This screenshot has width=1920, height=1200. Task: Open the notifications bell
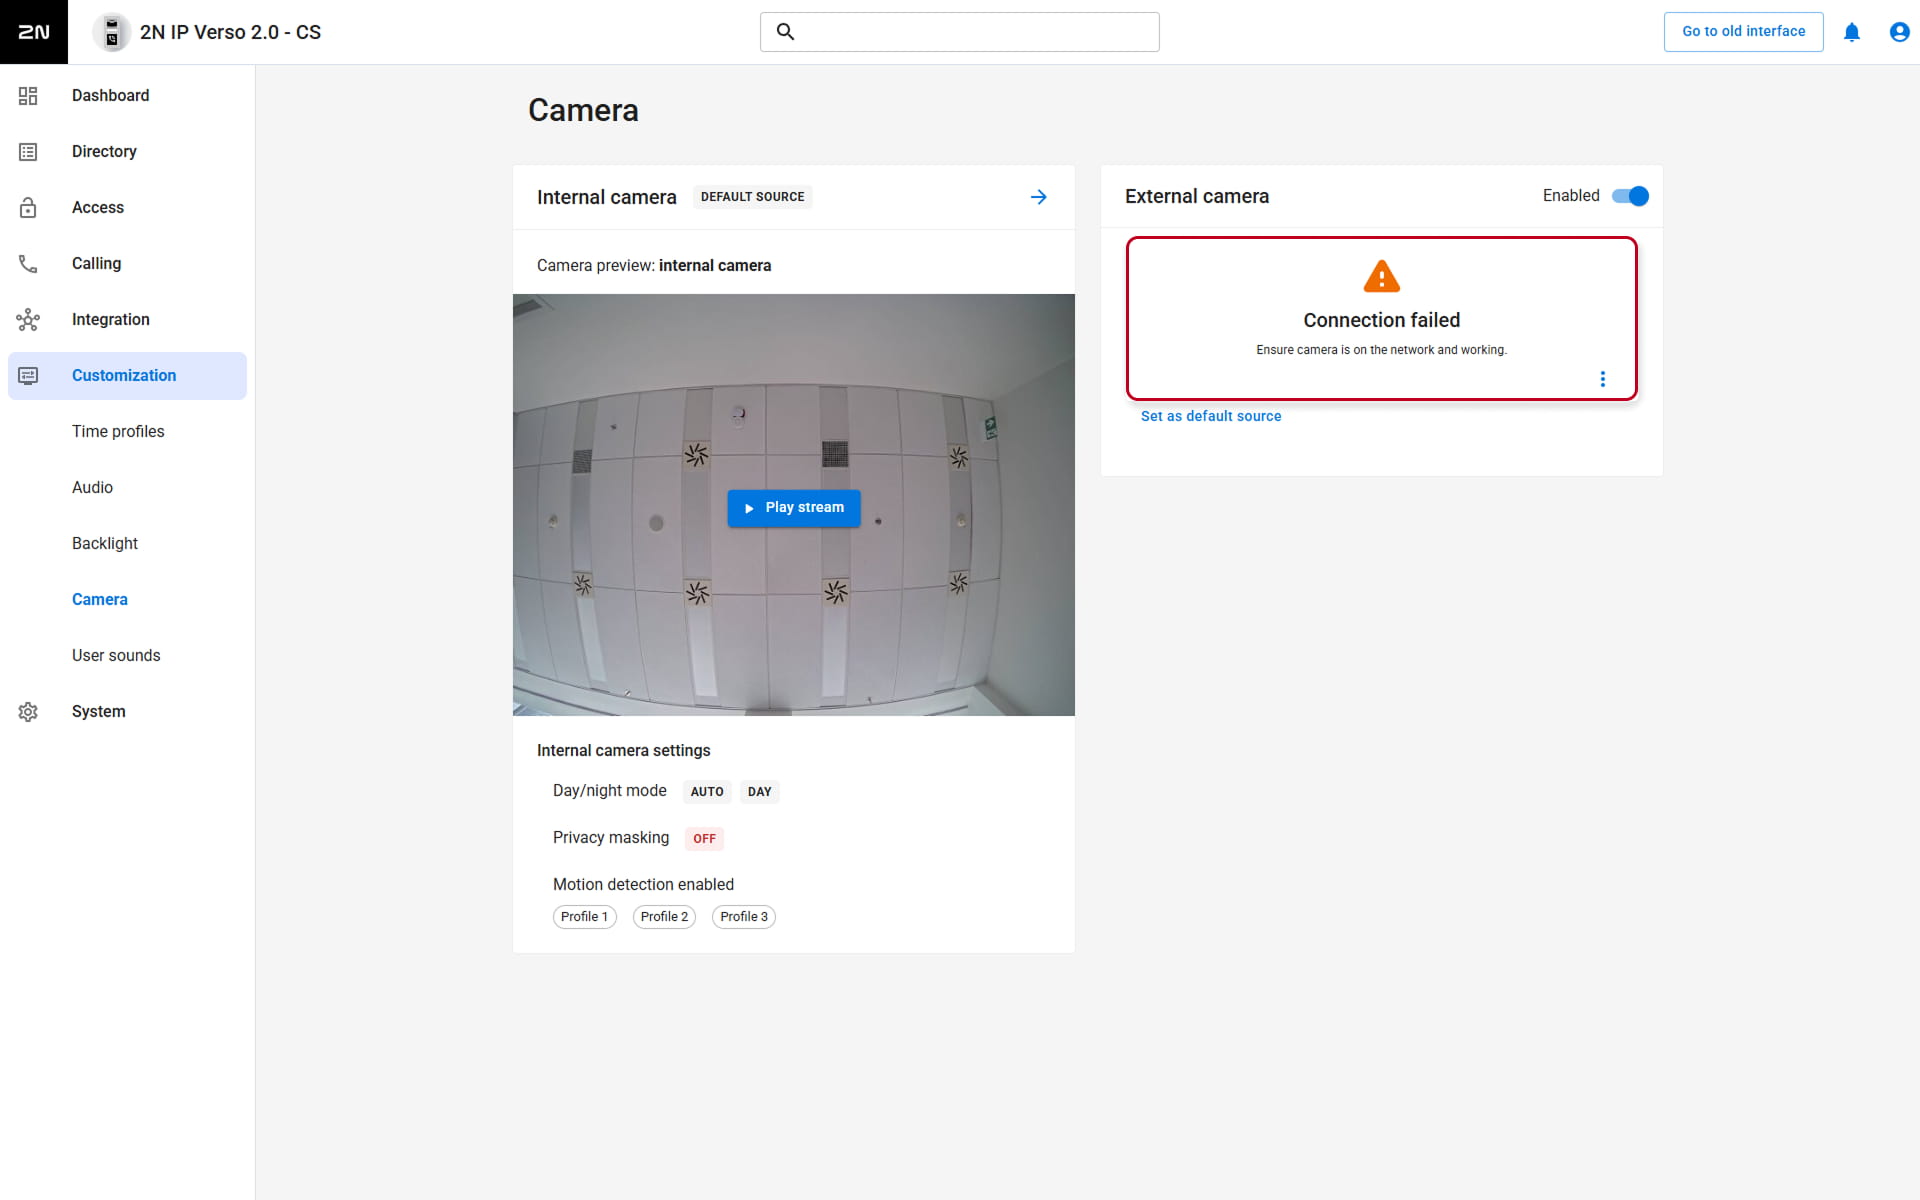pos(1852,32)
